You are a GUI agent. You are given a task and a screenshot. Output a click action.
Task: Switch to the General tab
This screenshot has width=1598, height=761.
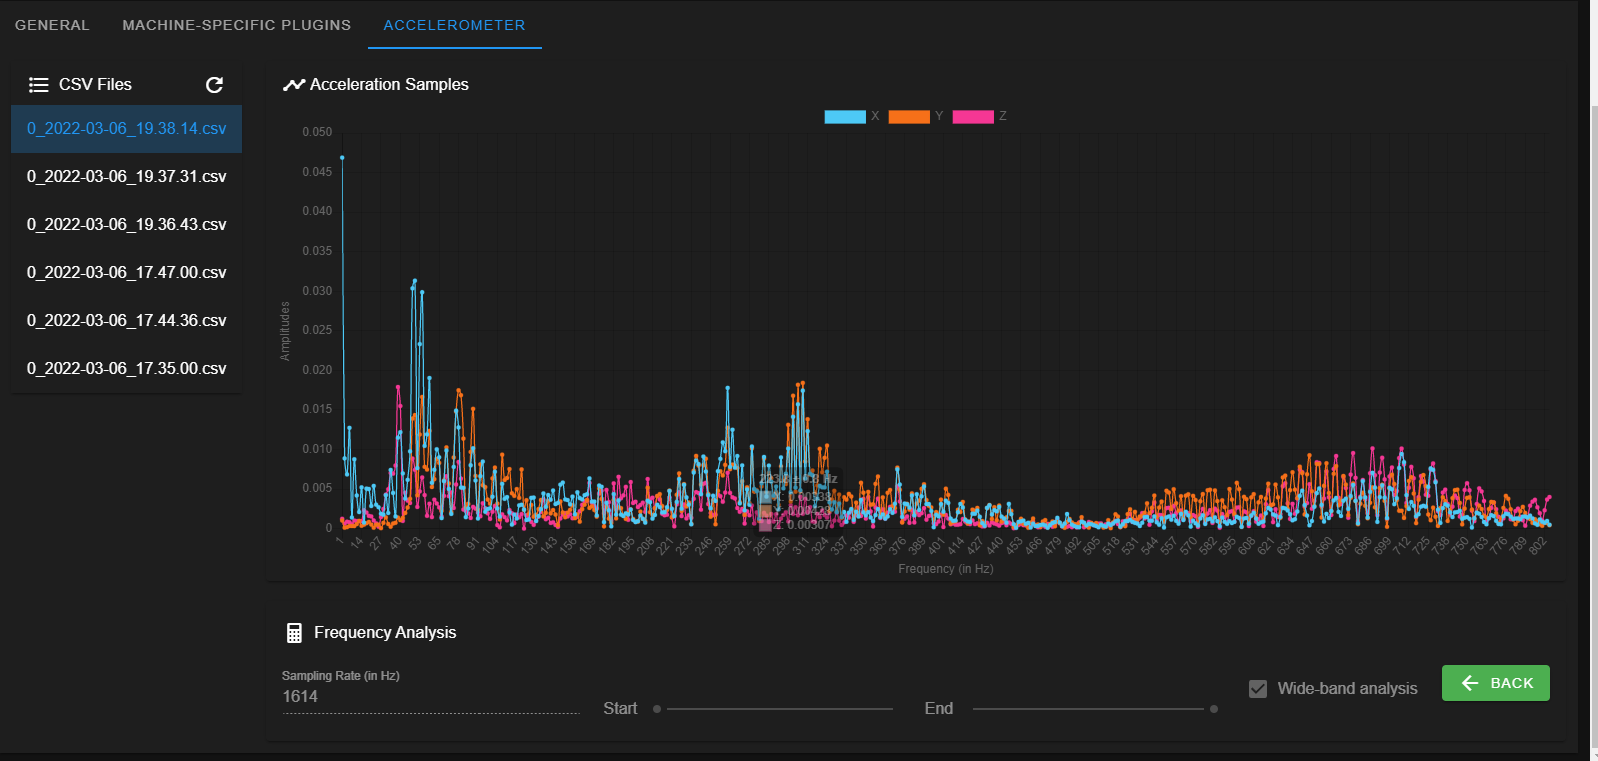52,25
